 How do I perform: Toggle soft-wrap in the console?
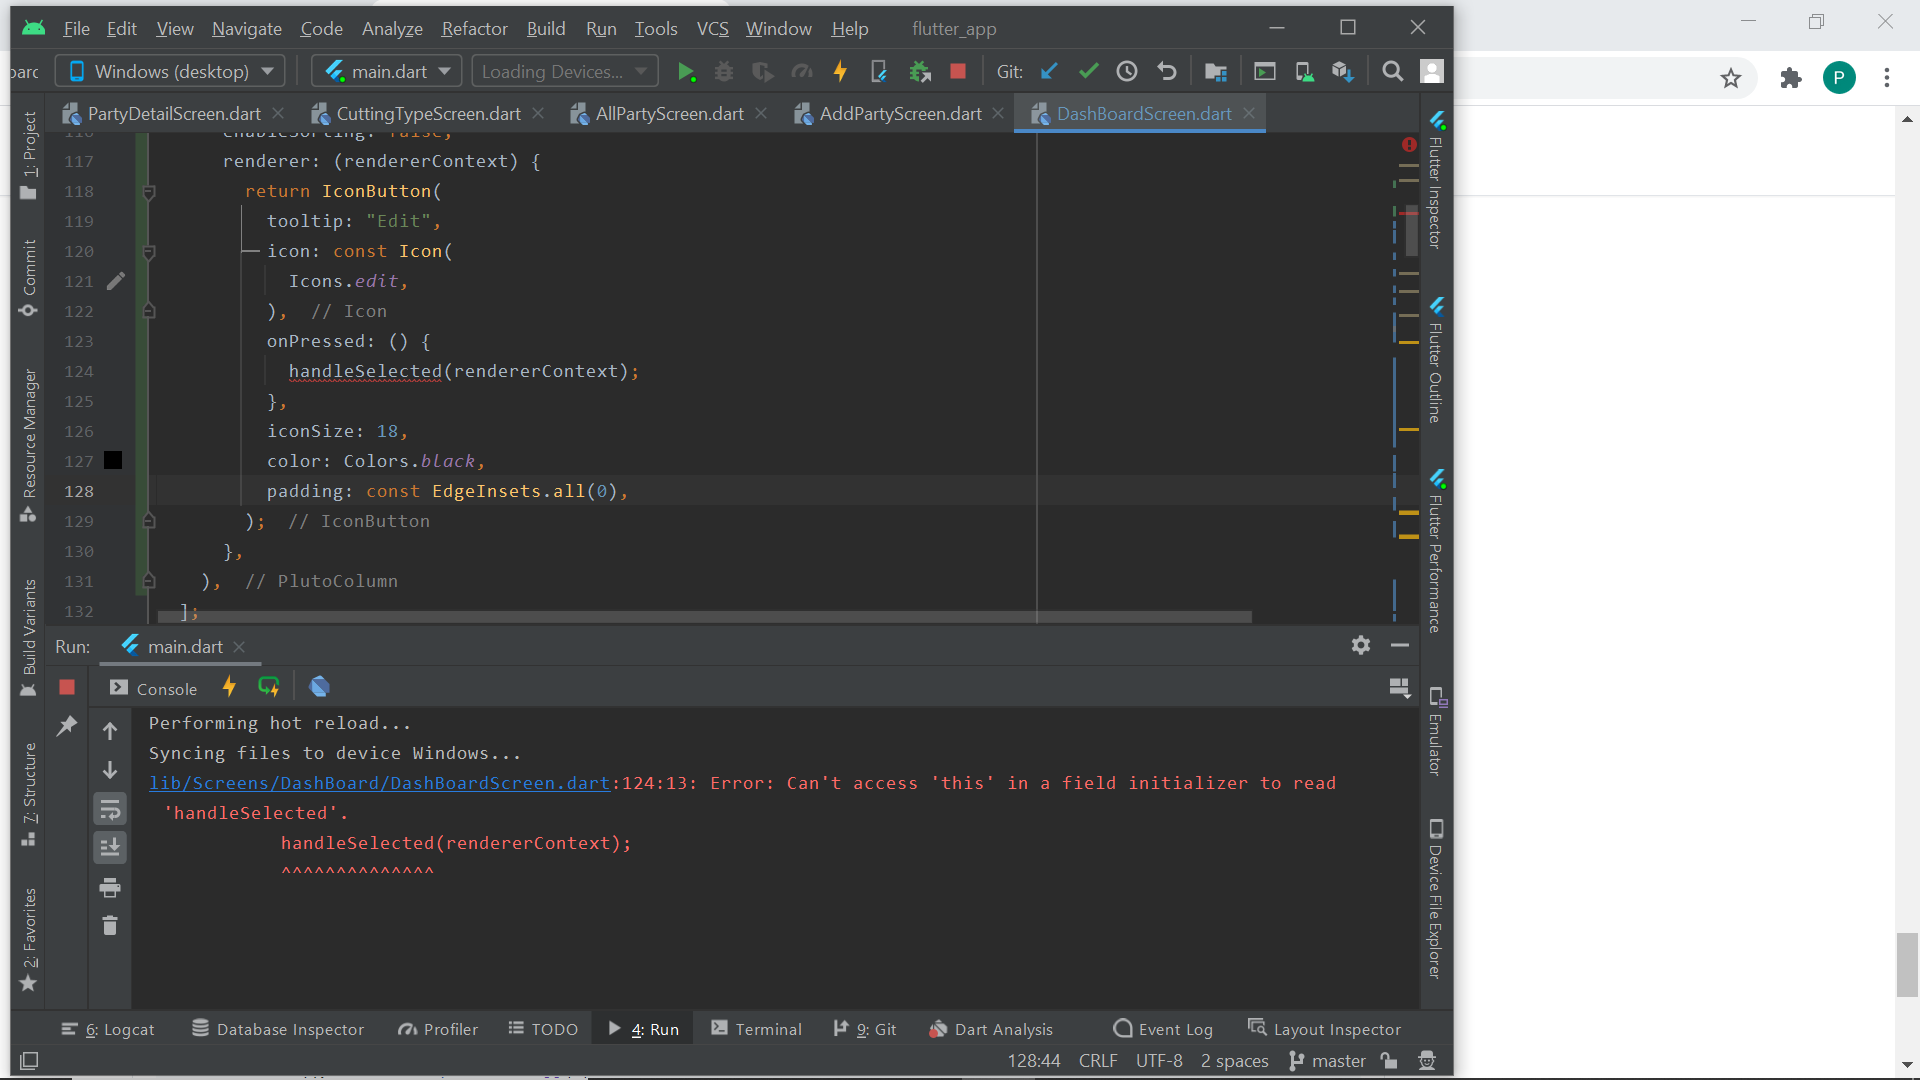click(x=110, y=809)
